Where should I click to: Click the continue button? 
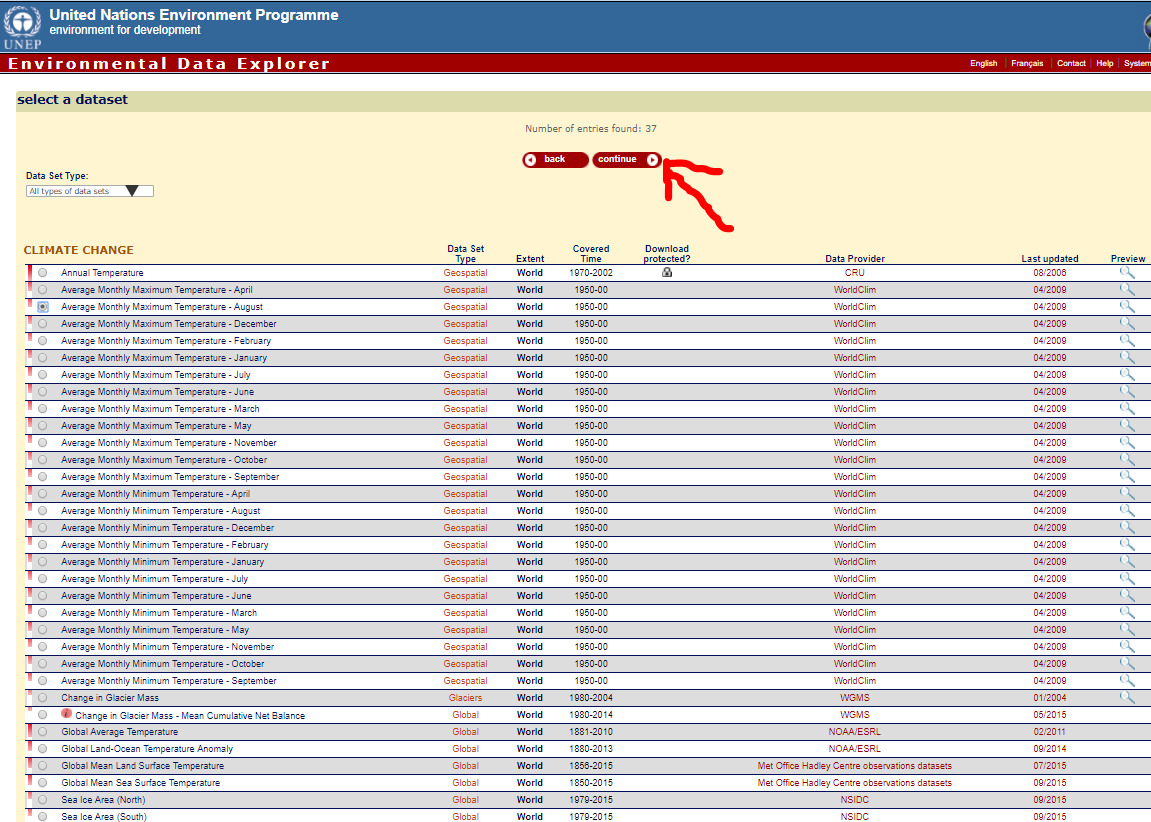pyautogui.click(x=627, y=159)
